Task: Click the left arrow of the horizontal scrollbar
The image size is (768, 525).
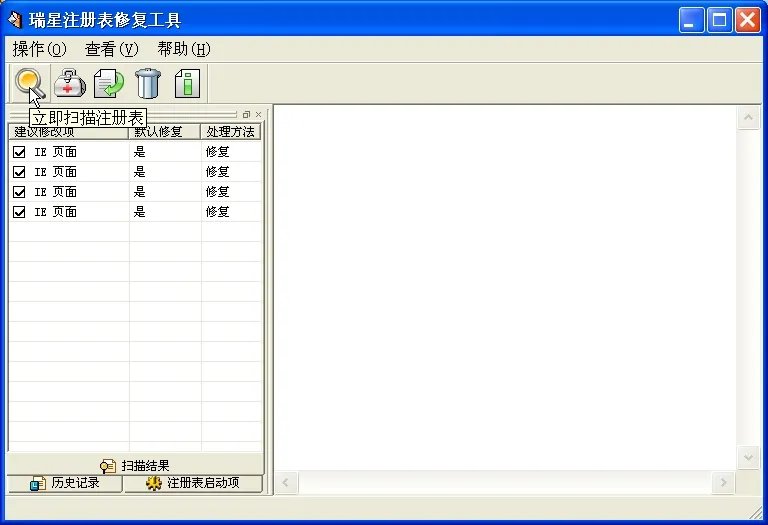Action: pos(286,483)
